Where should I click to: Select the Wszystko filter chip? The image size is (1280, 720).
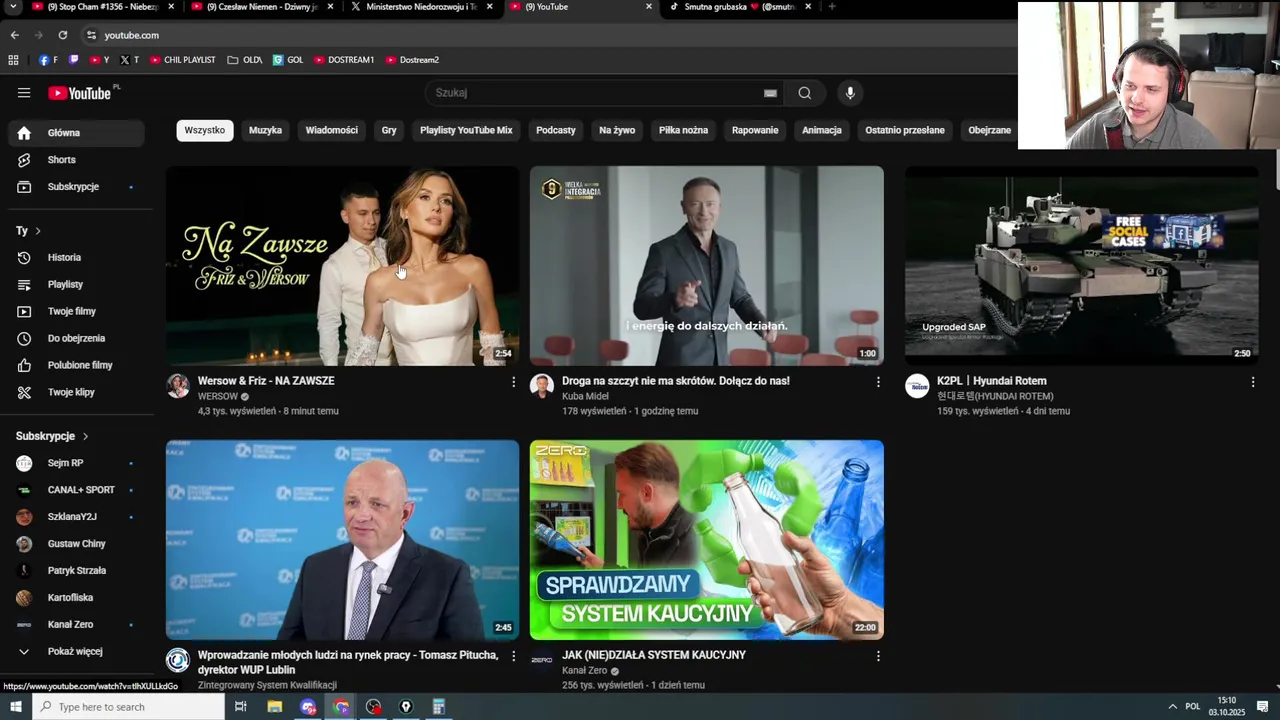pyautogui.click(x=205, y=131)
